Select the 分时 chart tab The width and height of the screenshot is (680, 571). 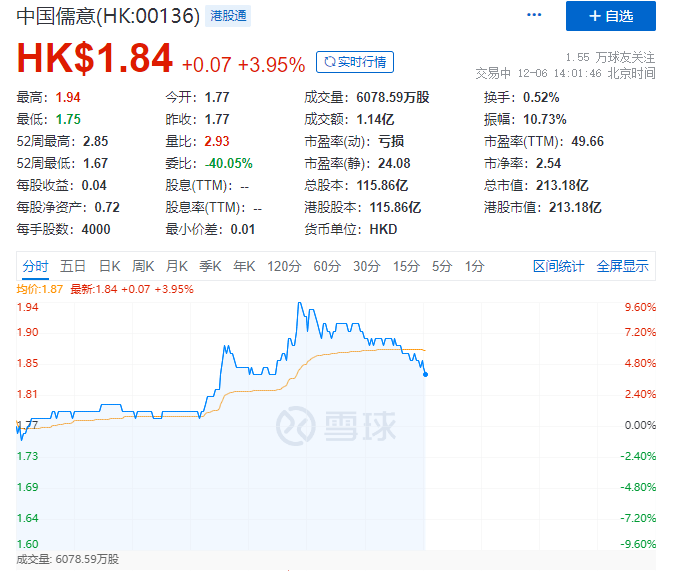[x=36, y=266]
